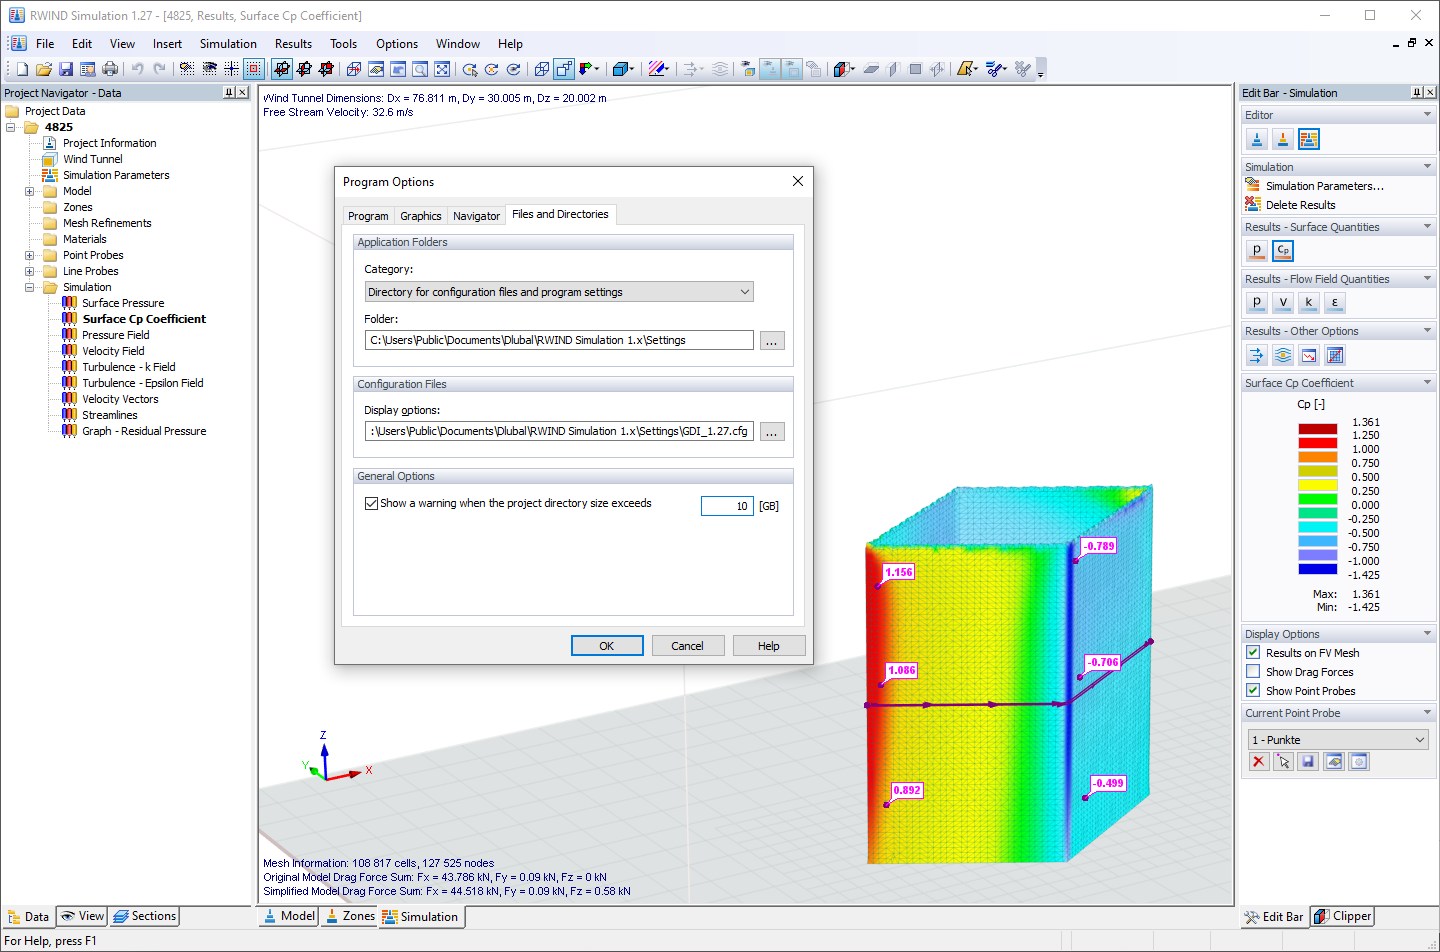Click the velocity vectors arrows icon
The image size is (1440, 952).
[x=1257, y=355]
